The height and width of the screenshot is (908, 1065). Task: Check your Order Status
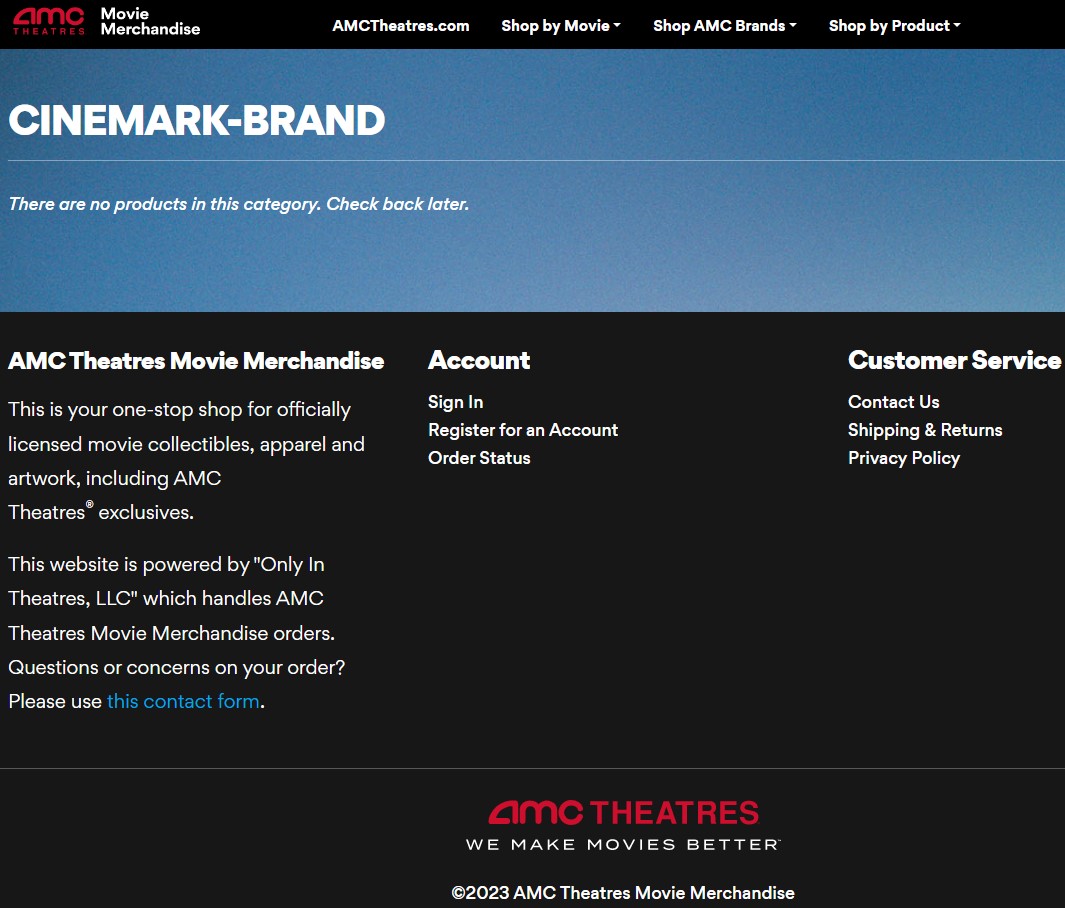point(479,458)
